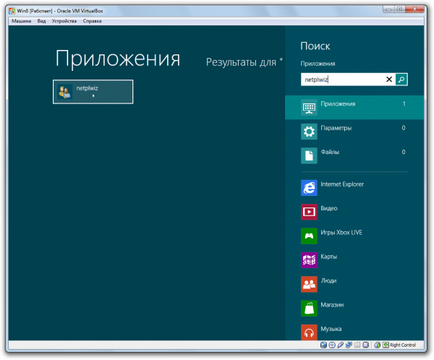Choose the Игры Xbox LIVE icon
Viewport: 434px width, 360px height.
[309, 236]
